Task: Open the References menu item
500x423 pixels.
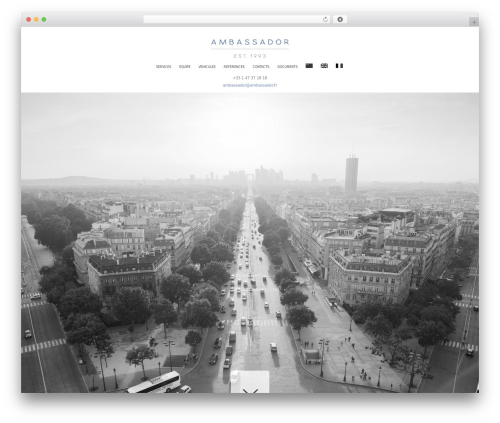Action: [234, 67]
